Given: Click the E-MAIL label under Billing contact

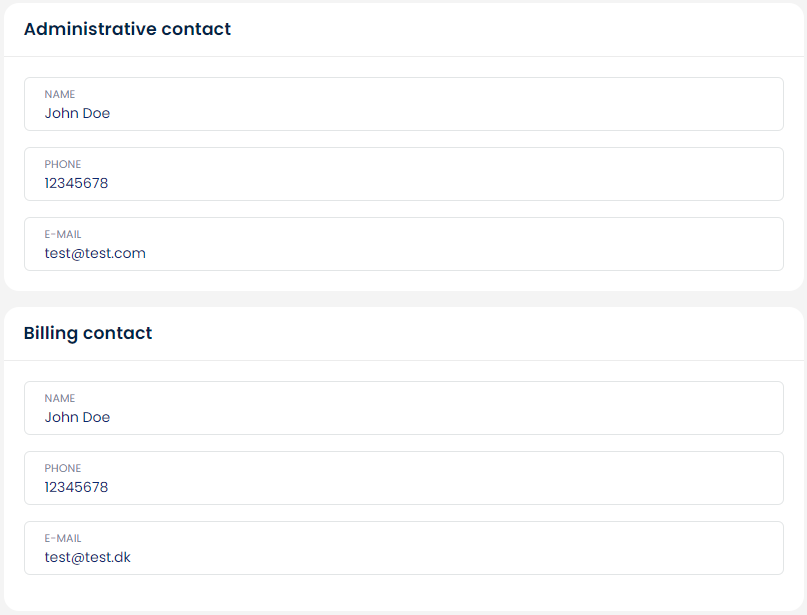Looking at the screenshot, I should 63,538.
